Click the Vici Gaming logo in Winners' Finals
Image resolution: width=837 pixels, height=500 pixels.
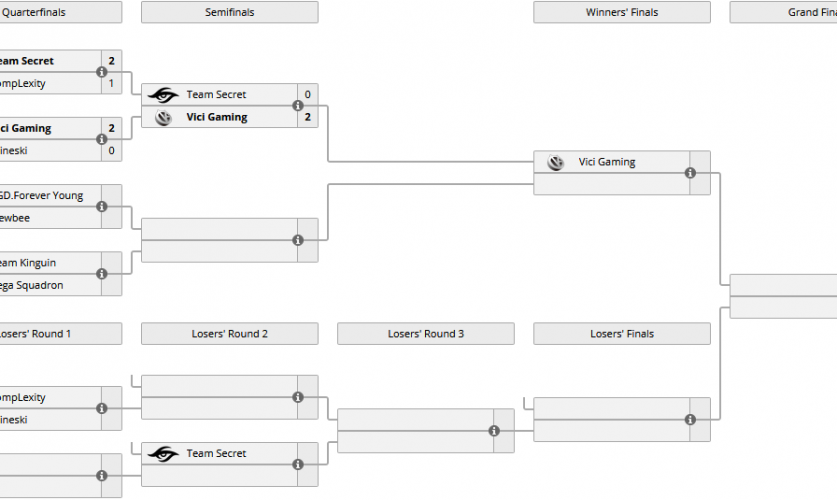click(x=556, y=162)
